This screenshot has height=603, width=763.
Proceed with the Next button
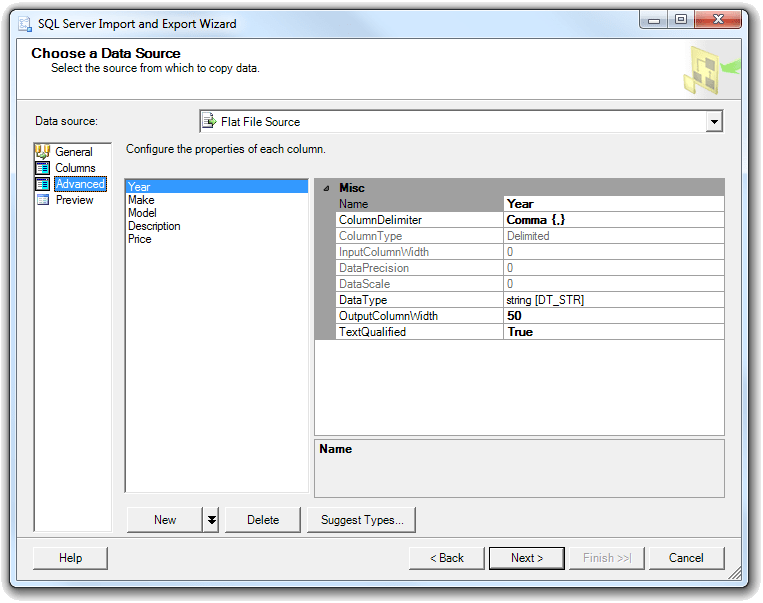[x=527, y=558]
